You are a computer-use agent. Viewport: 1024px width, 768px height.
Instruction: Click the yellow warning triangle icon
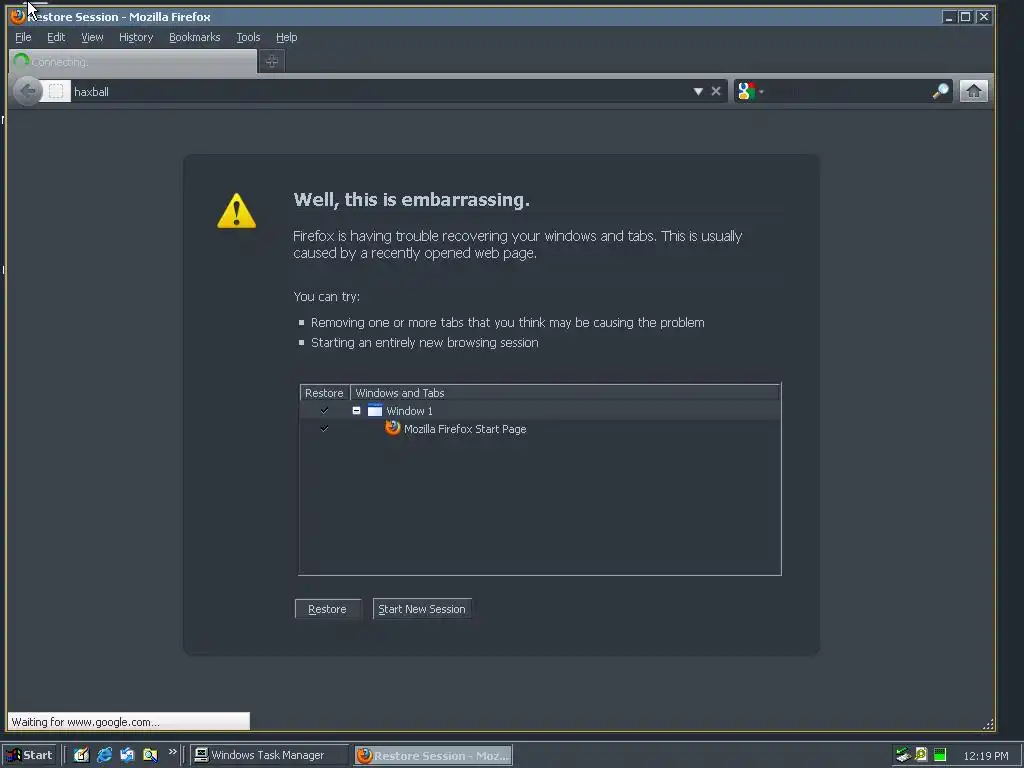tap(236, 211)
